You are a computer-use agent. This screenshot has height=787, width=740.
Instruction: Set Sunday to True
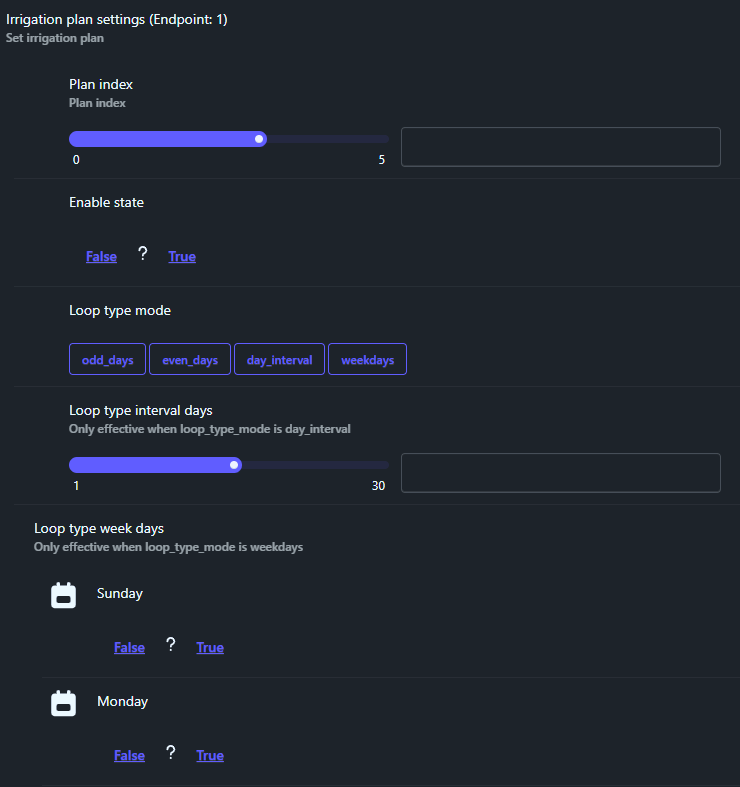(210, 647)
